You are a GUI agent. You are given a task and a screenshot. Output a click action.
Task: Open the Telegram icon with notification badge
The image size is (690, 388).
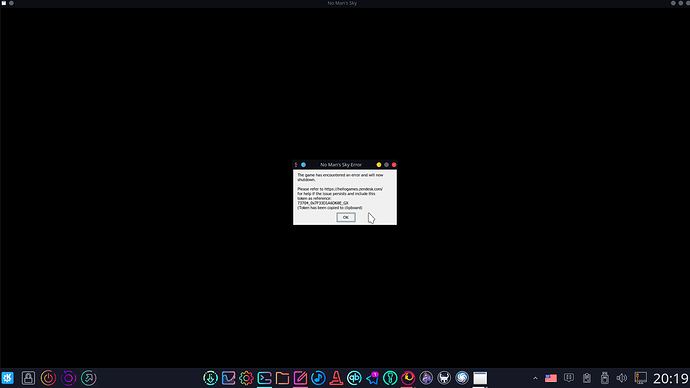click(372, 378)
